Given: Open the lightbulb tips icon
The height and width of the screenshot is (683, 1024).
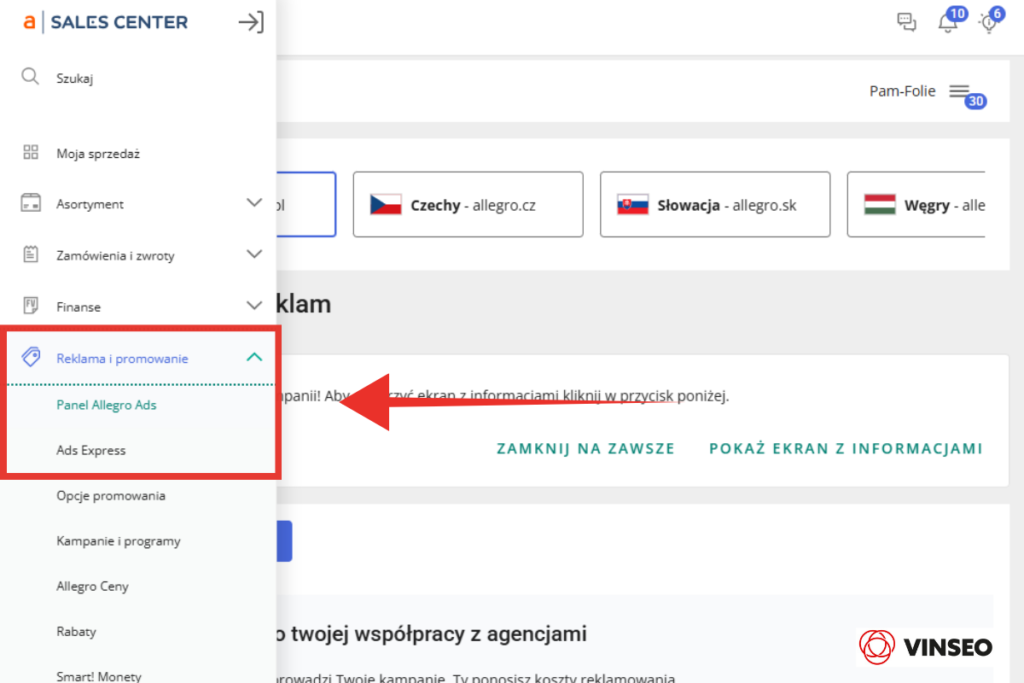Looking at the screenshot, I should click(x=988, y=23).
